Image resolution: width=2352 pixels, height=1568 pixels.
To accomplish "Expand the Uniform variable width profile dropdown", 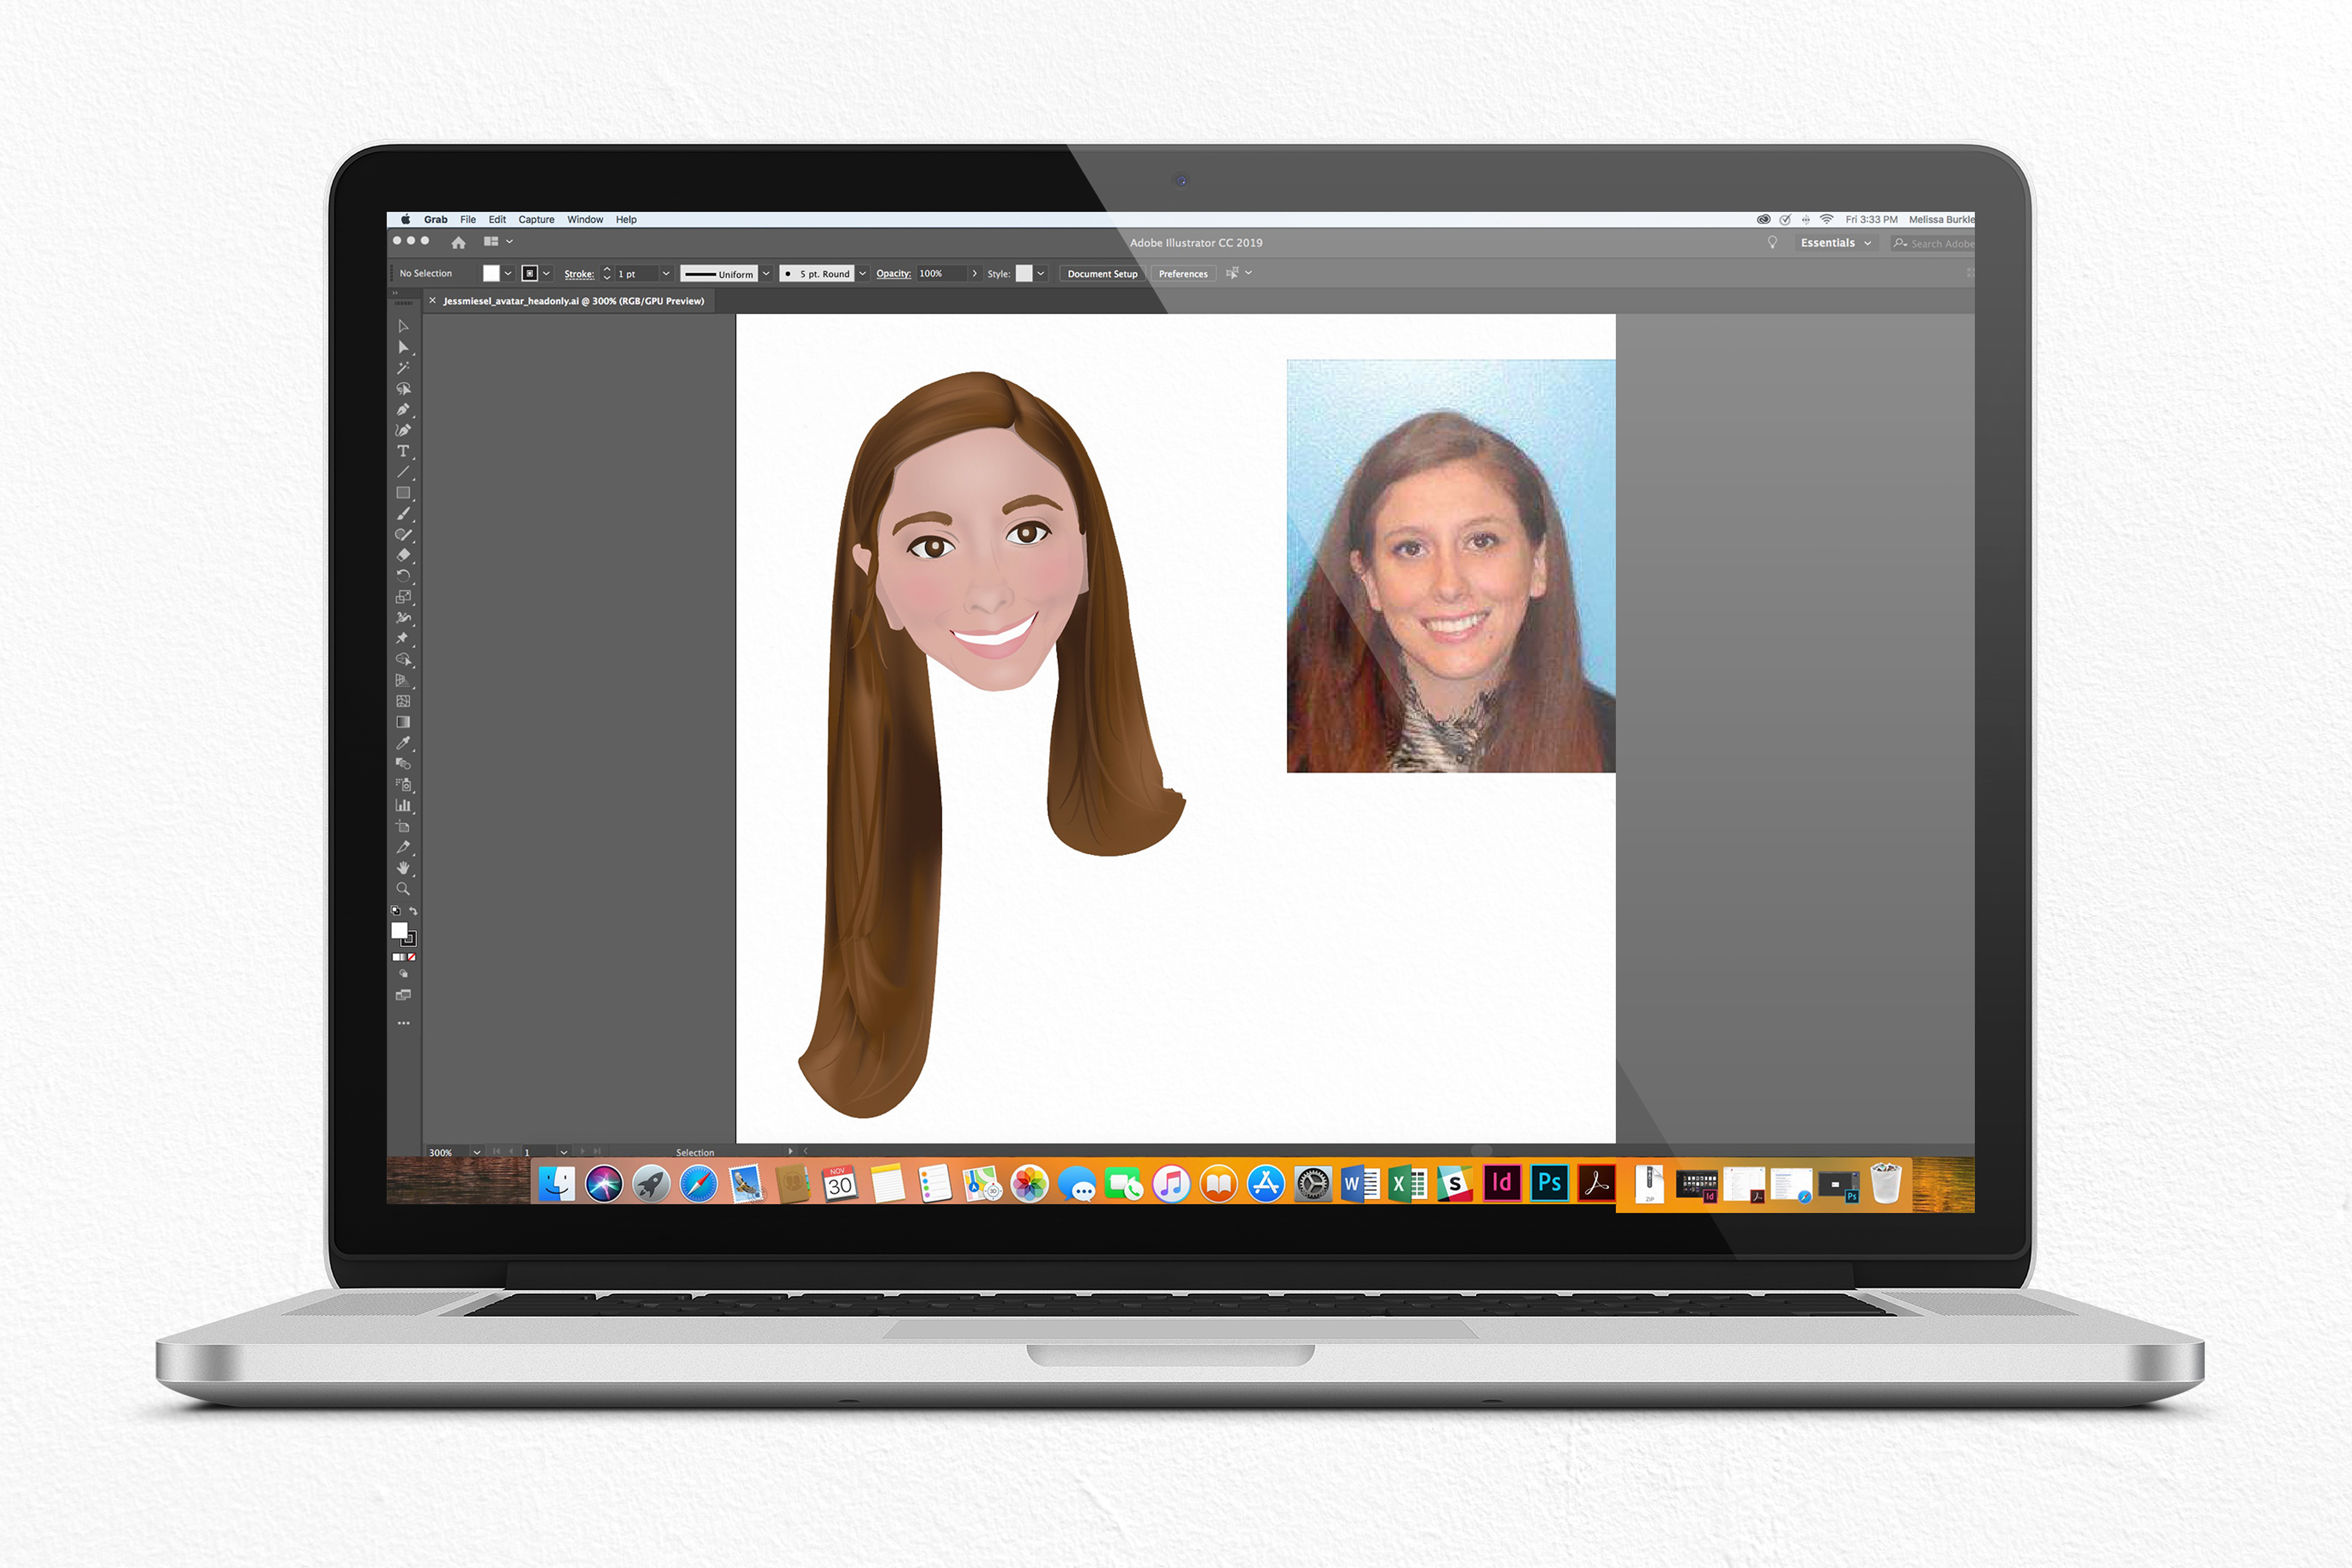I will click(x=766, y=273).
